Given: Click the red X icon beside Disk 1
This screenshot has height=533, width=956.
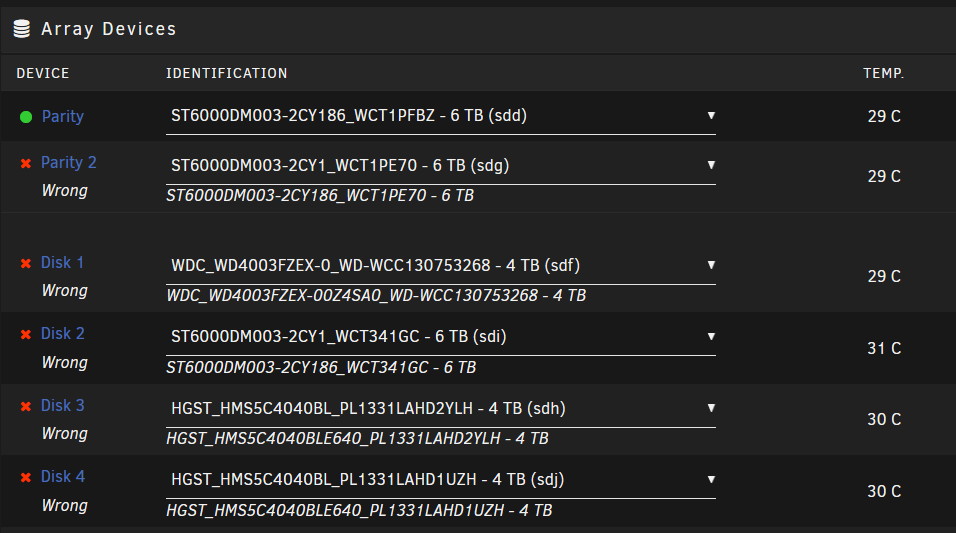Looking at the screenshot, I should coord(26,263).
